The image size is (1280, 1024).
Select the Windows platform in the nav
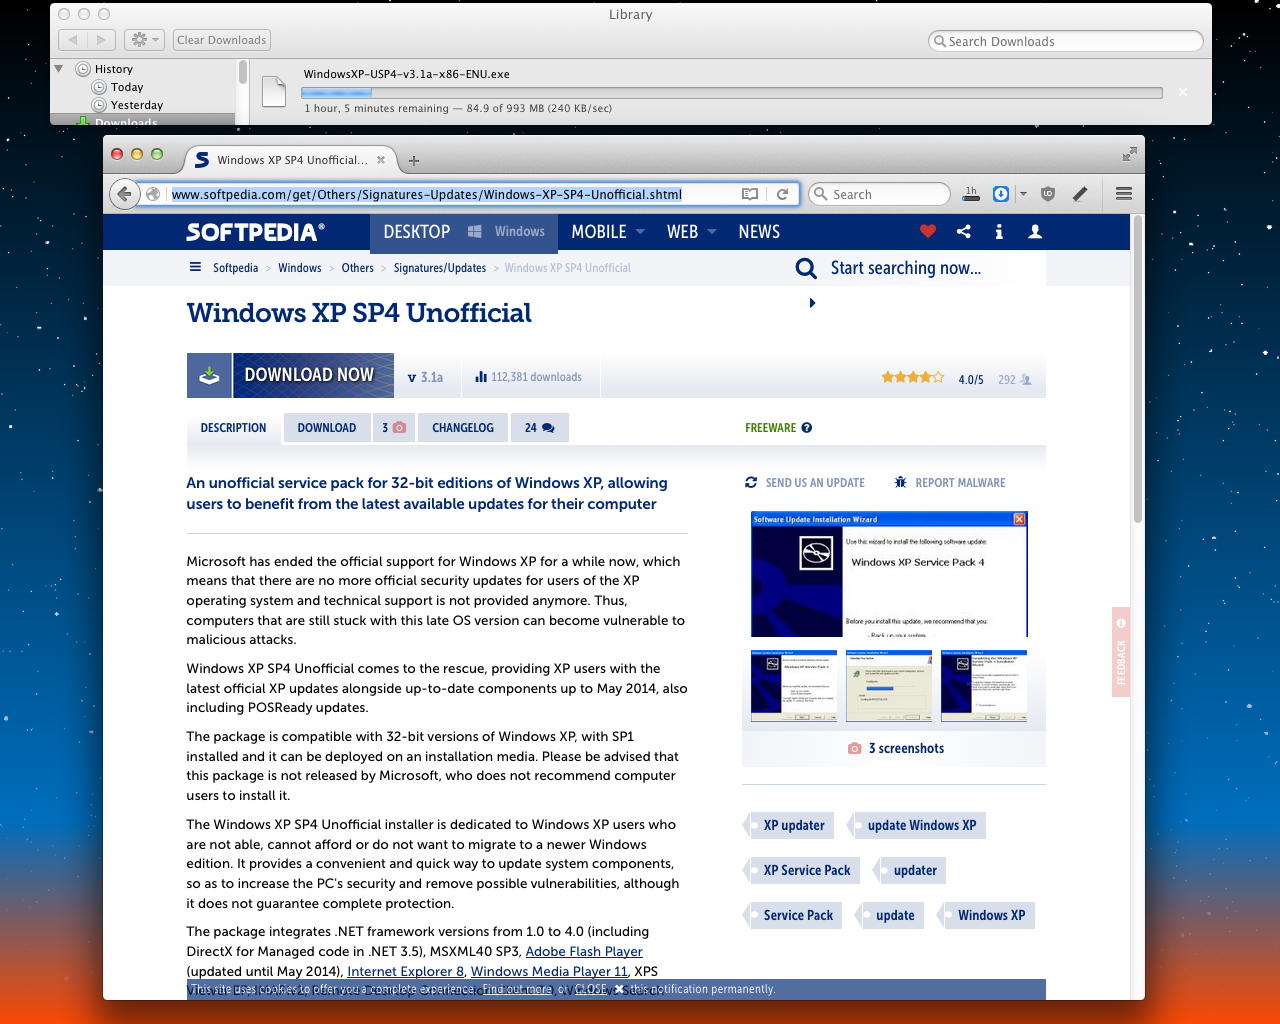(507, 231)
